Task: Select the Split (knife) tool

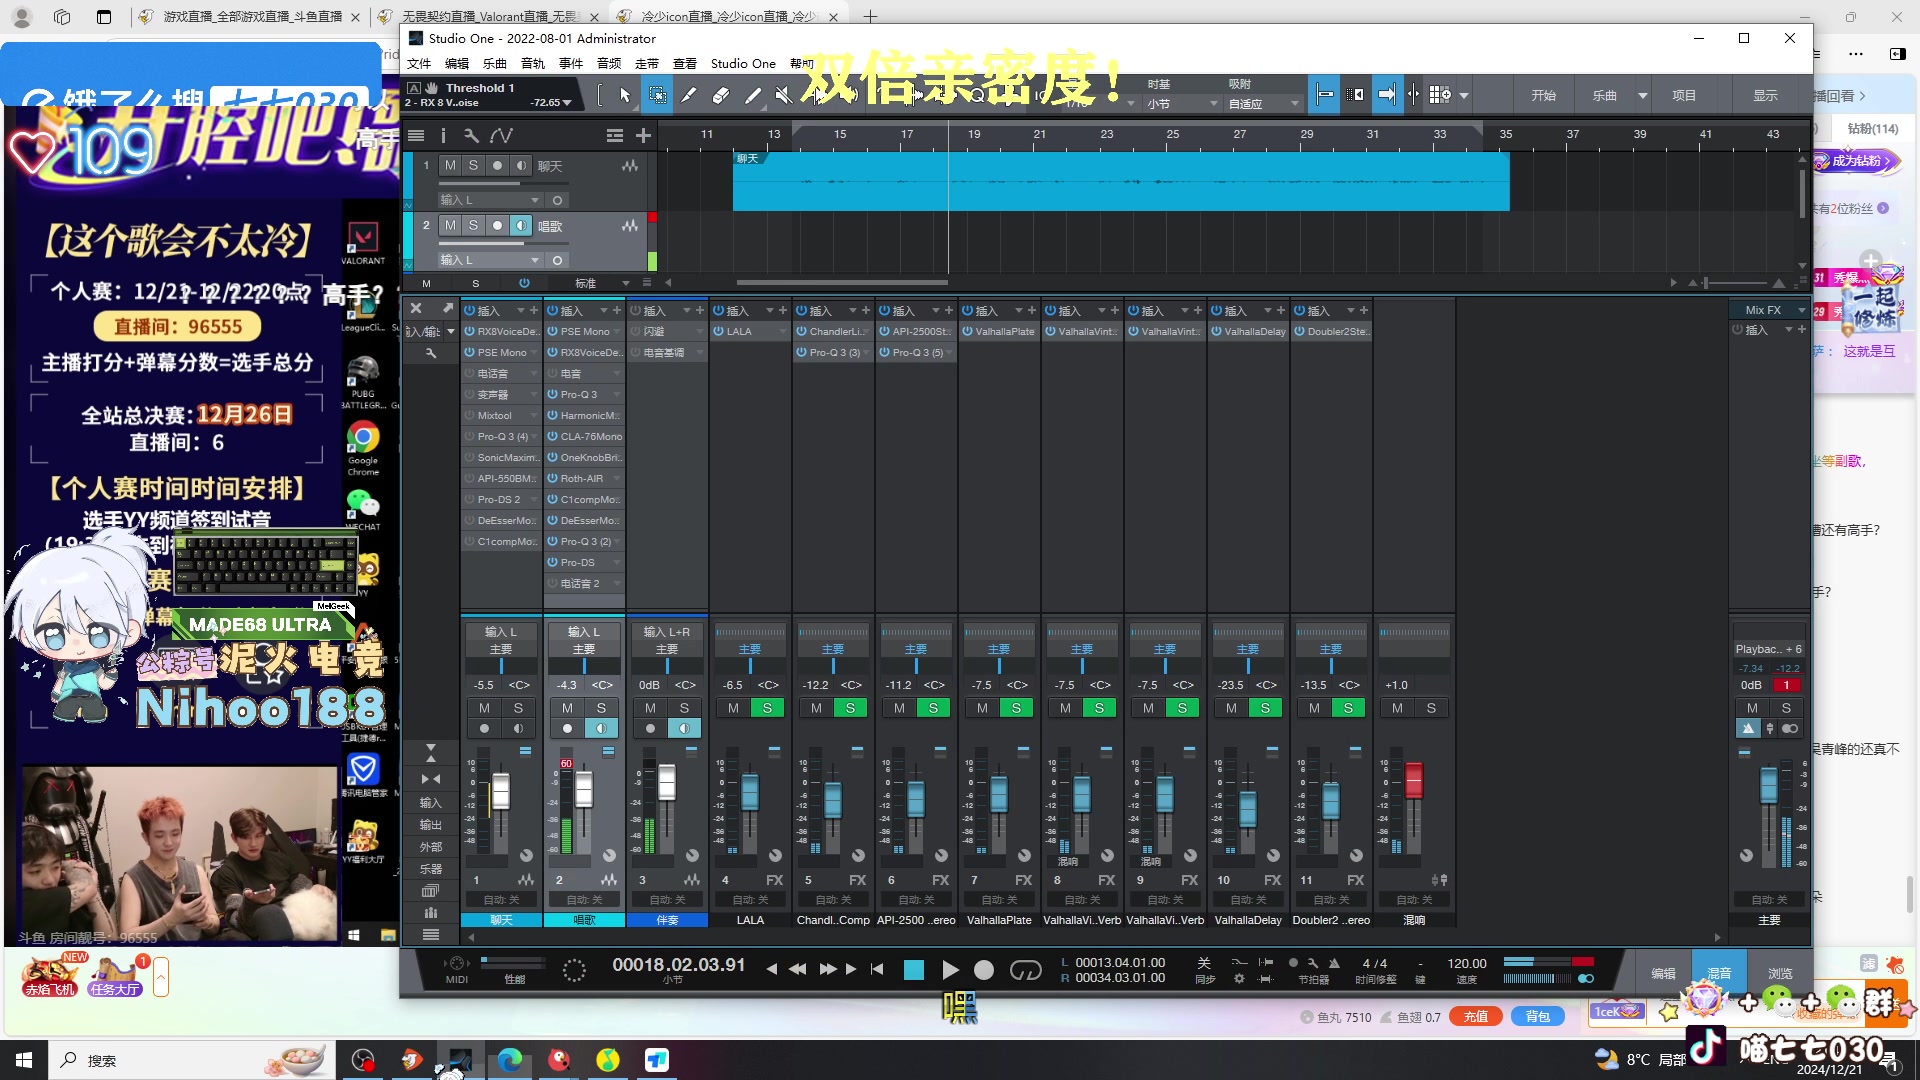Action: point(689,95)
